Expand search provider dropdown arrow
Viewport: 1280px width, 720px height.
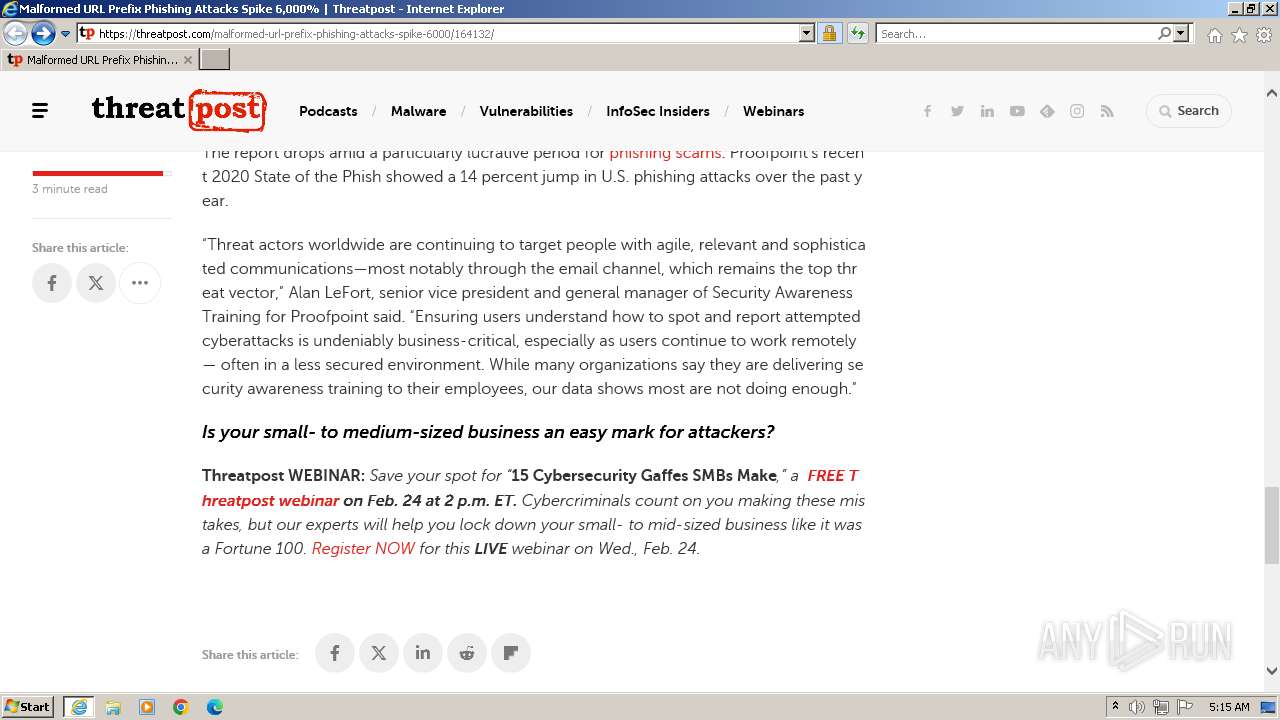coord(1181,33)
